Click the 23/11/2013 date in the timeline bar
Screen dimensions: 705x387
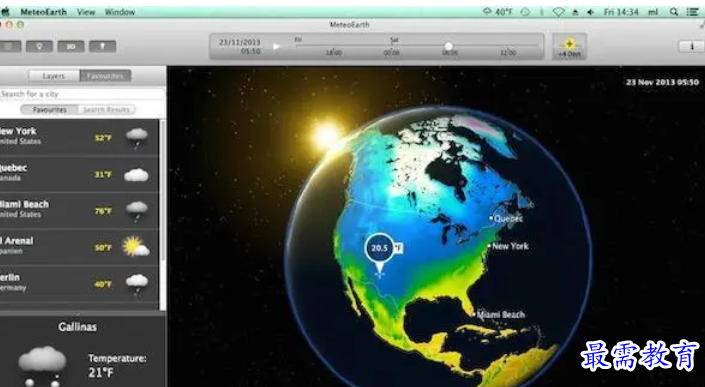click(240, 42)
